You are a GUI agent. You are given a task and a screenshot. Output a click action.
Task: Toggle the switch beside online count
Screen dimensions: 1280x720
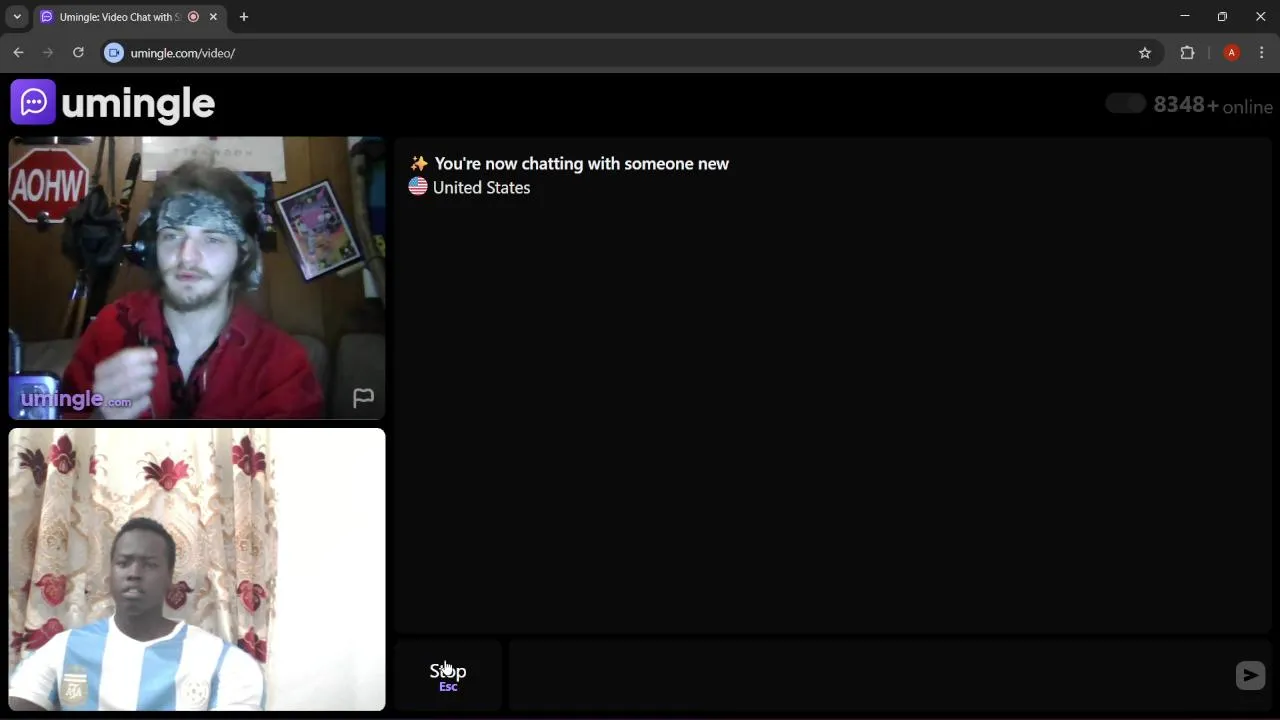[1126, 104]
